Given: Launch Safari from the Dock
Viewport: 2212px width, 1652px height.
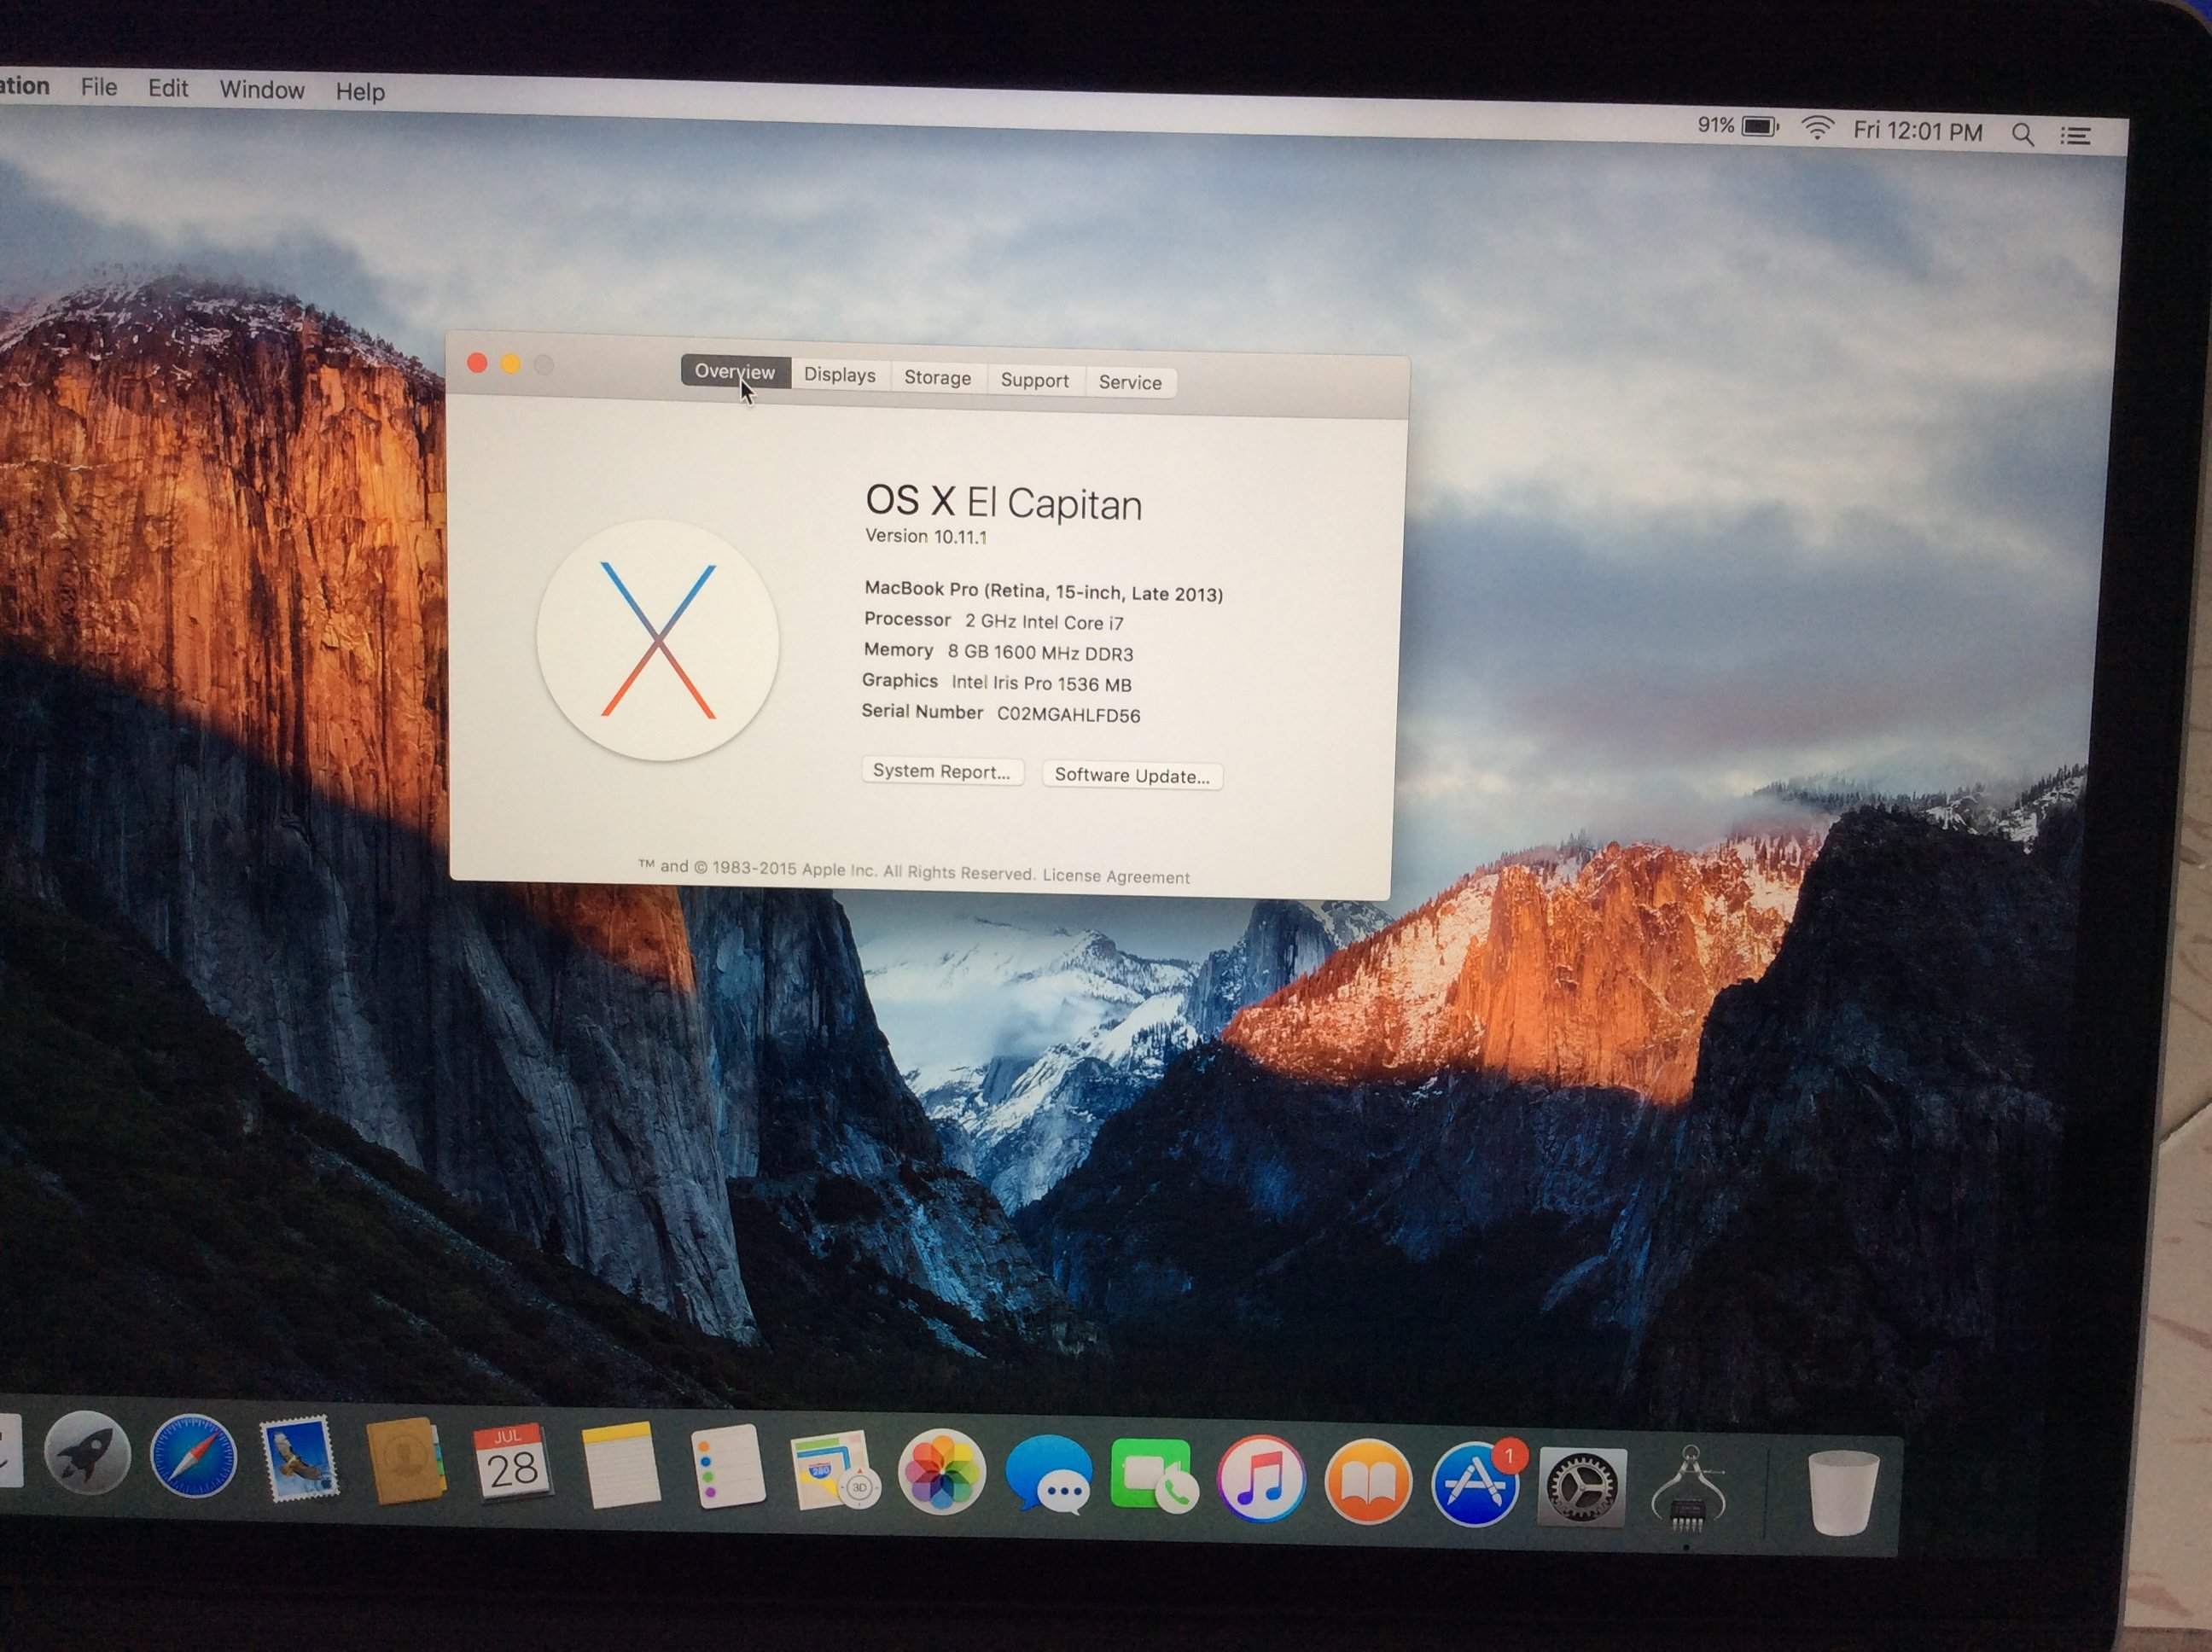Looking at the screenshot, I should pos(193,1455).
